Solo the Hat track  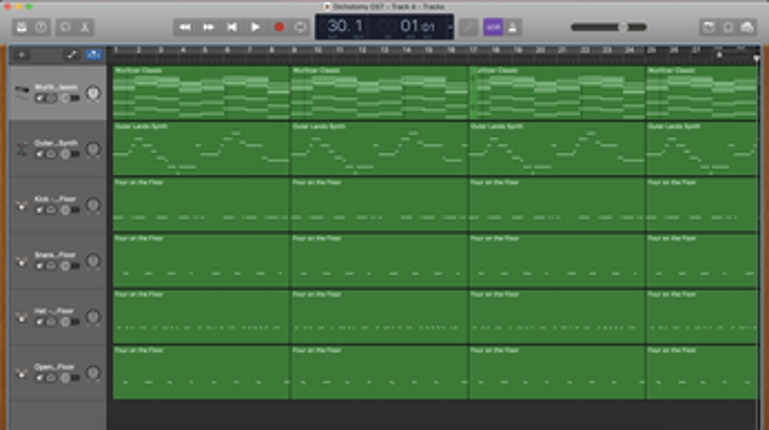51,322
